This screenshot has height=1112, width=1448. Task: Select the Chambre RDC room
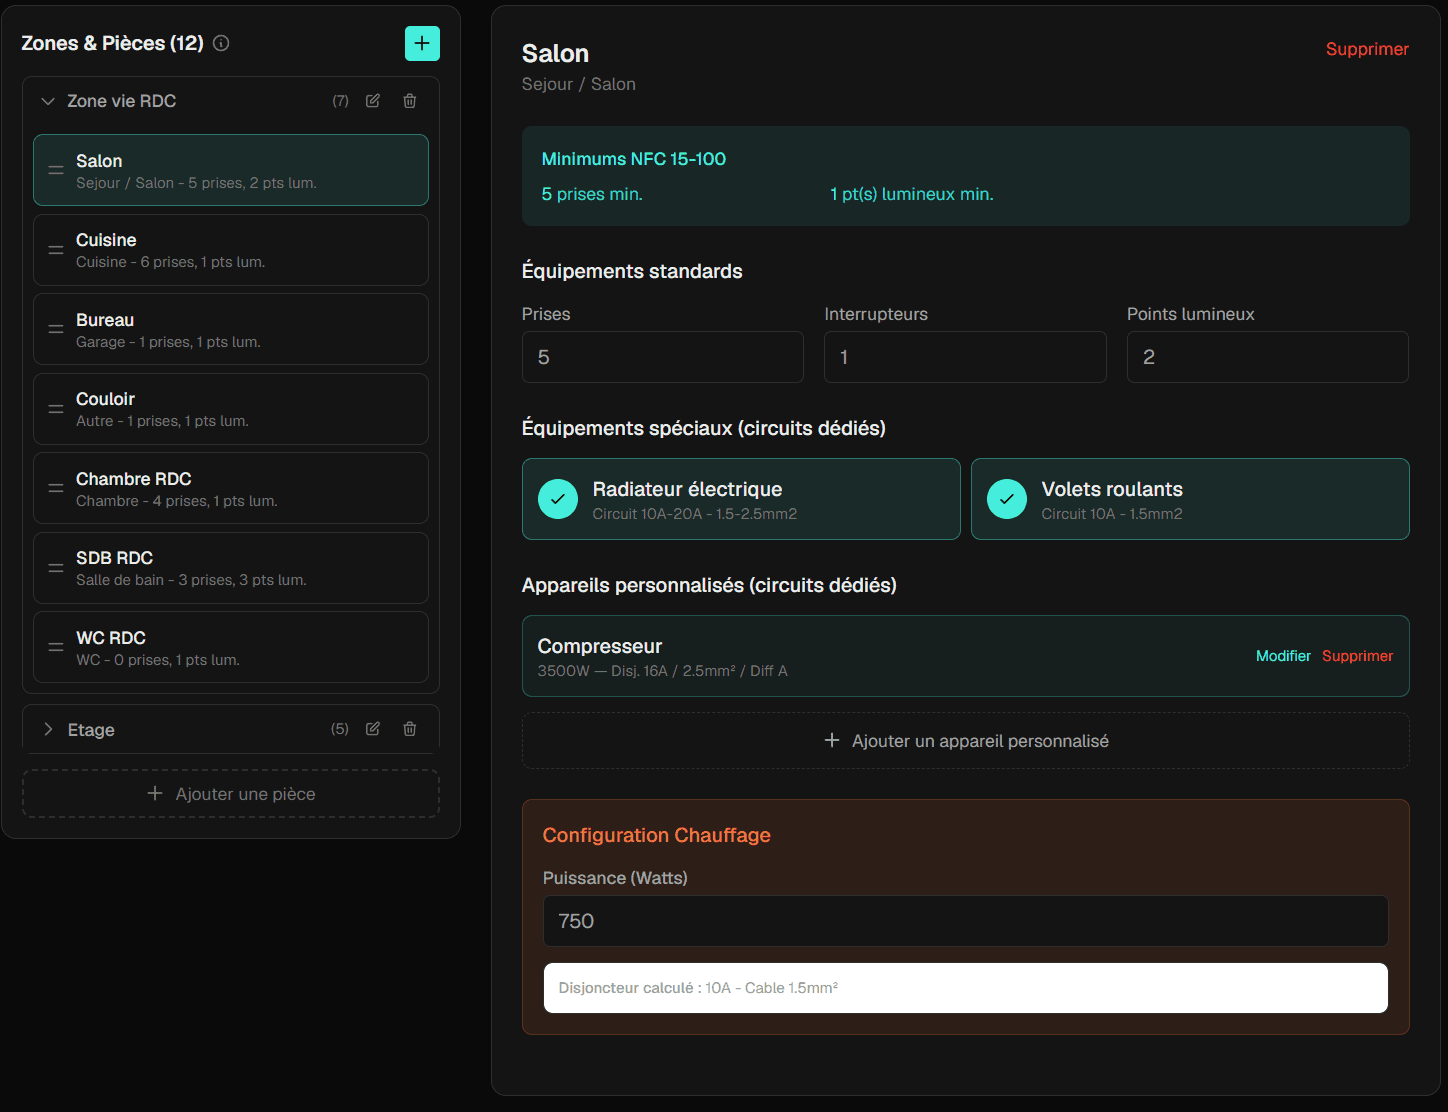[230, 488]
